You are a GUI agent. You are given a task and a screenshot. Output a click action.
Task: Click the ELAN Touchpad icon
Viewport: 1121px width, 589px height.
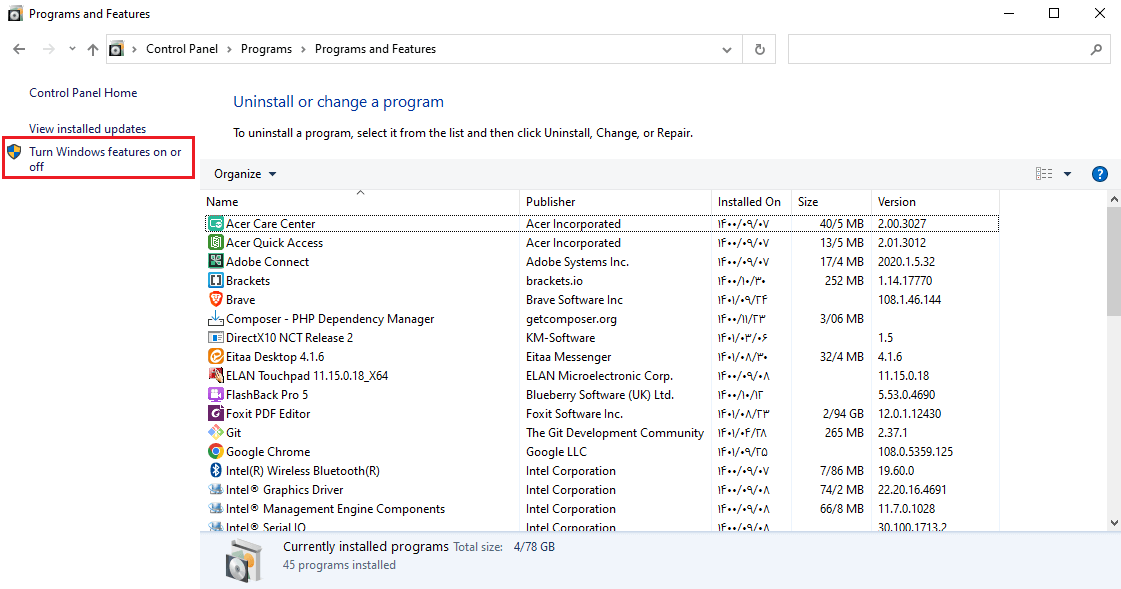point(215,375)
